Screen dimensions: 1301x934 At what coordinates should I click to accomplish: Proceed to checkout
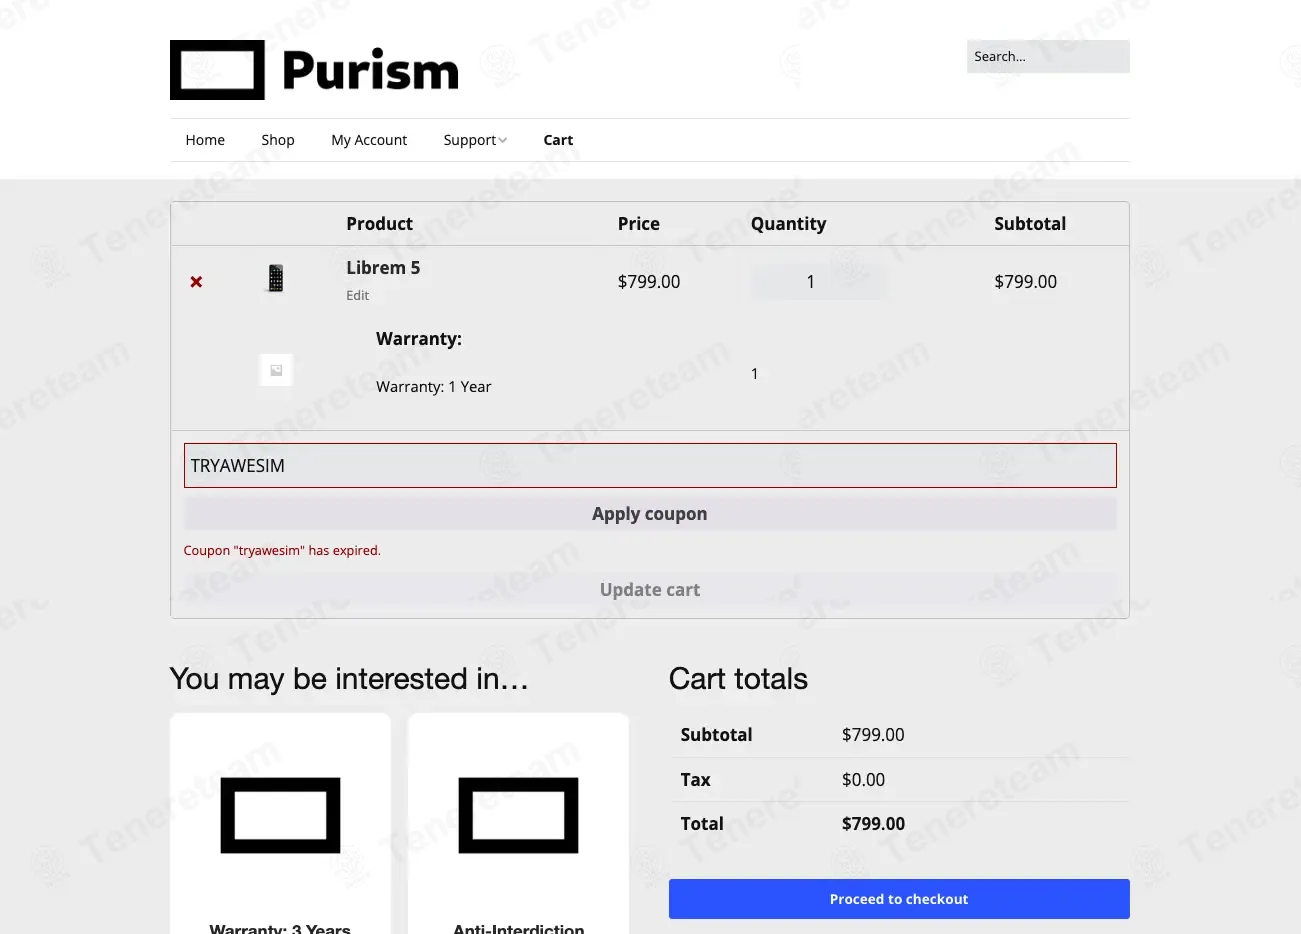[x=899, y=899]
